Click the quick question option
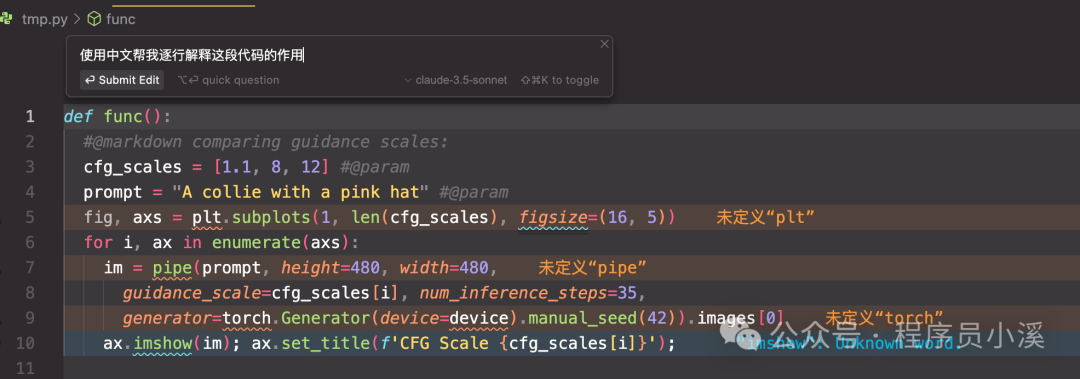The height and width of the screenshot is (379, 1080). point(229,80)
